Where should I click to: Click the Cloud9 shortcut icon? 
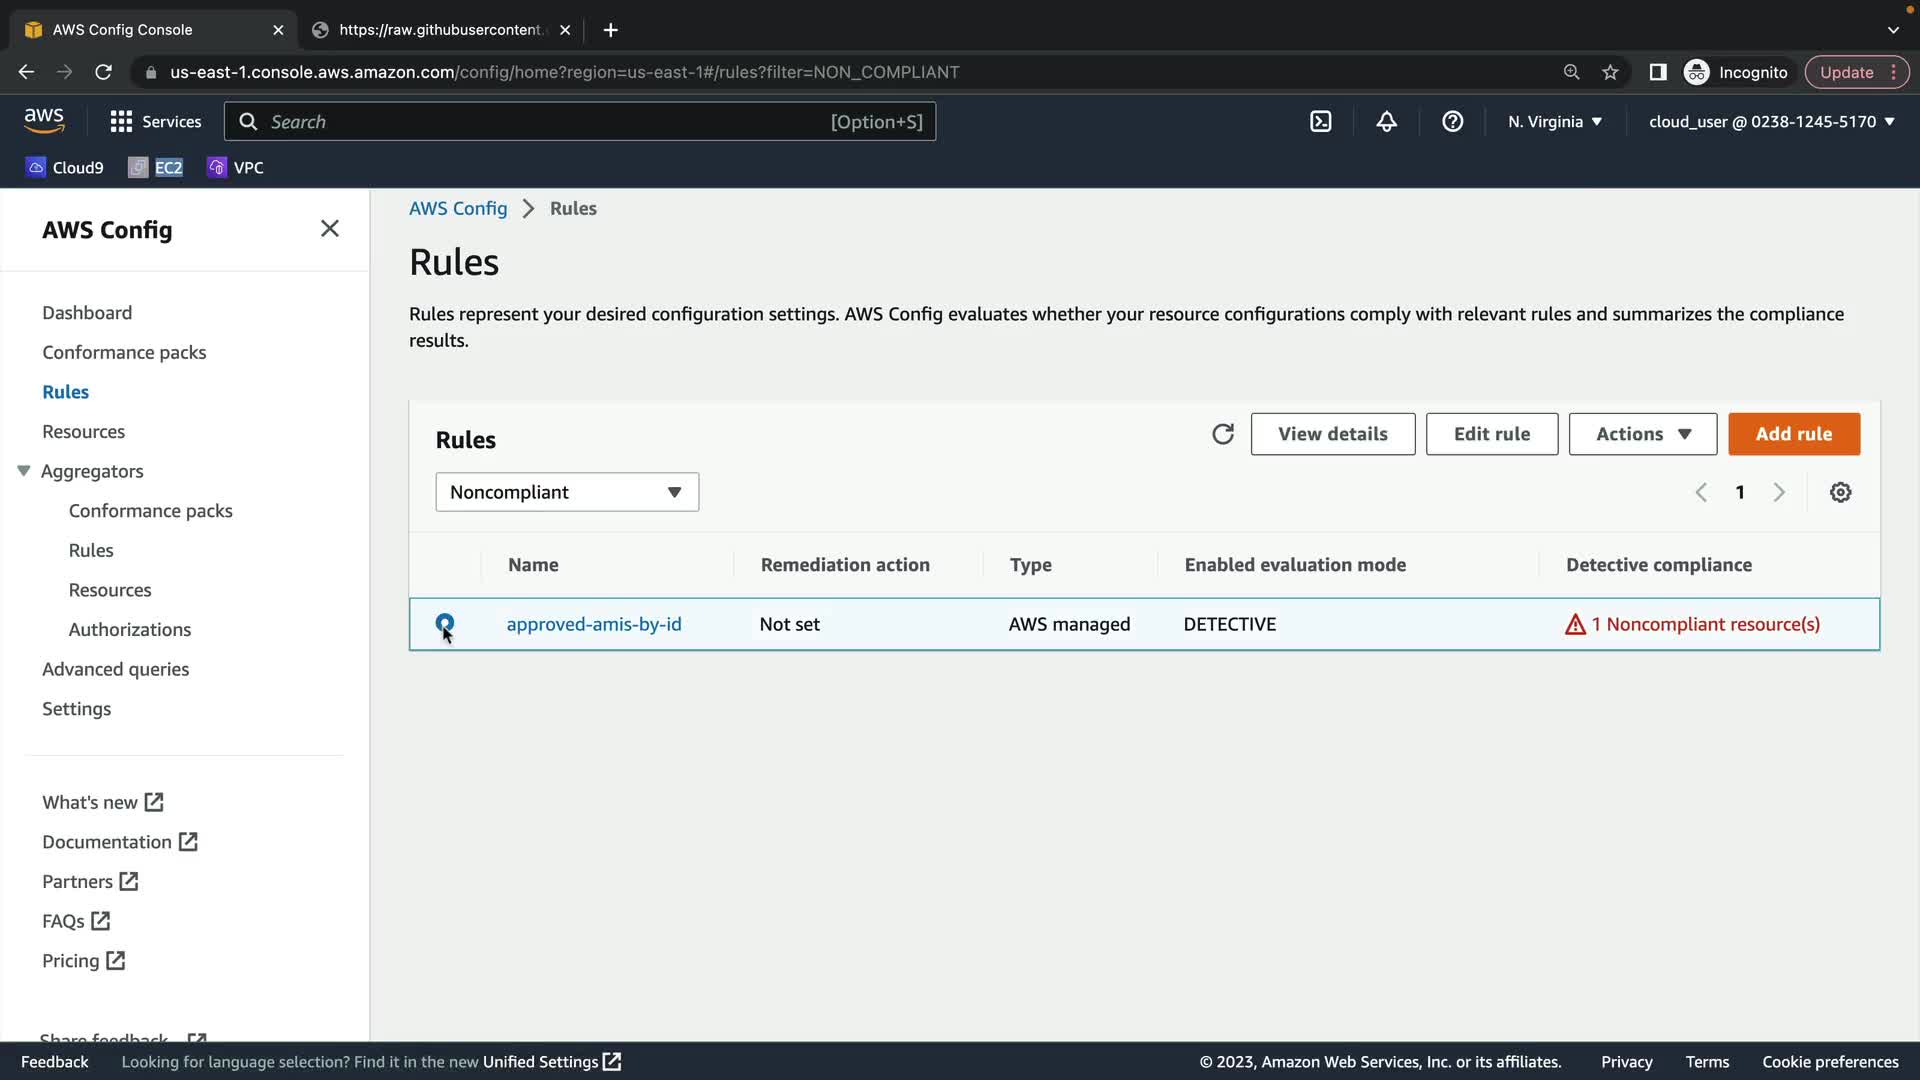click(36, 167)
